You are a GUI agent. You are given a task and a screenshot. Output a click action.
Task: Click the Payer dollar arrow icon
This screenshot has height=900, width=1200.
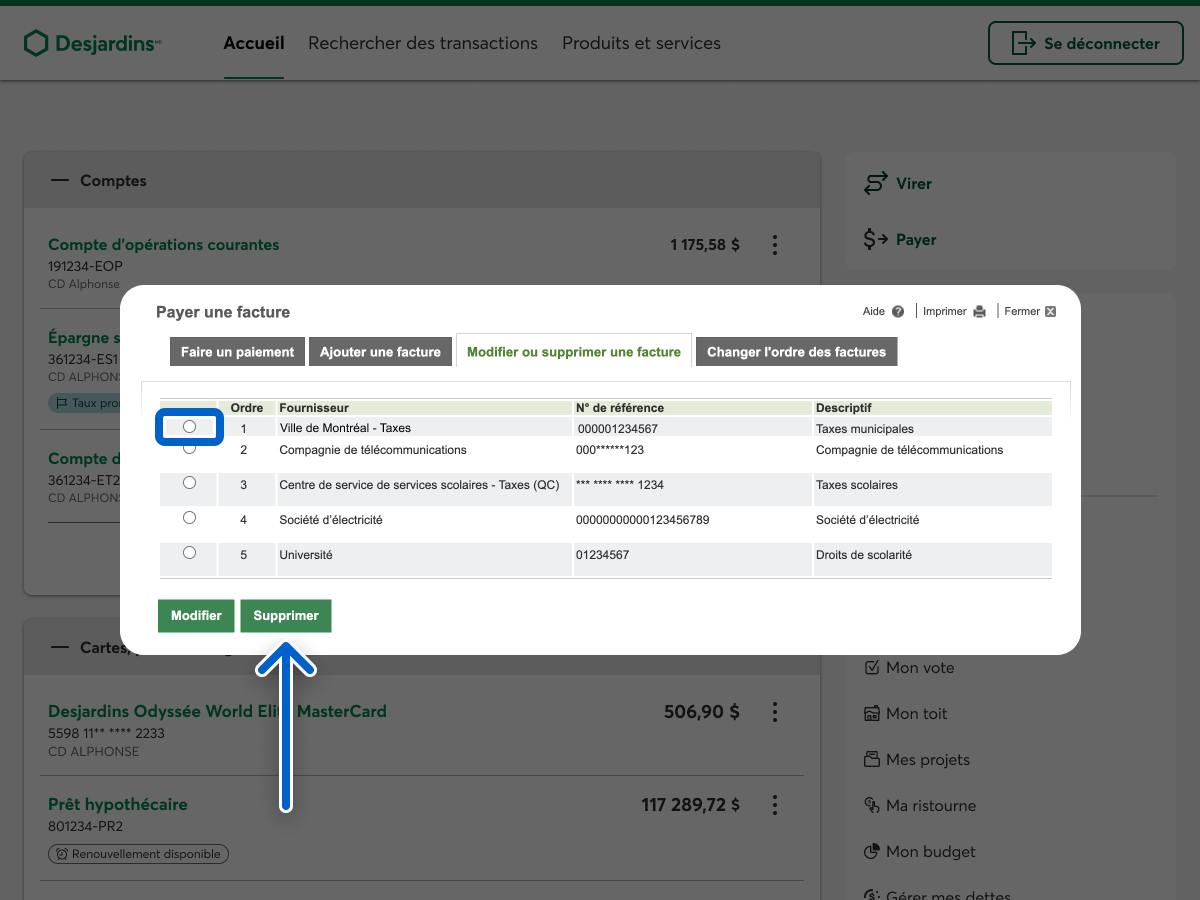(876, 240)
